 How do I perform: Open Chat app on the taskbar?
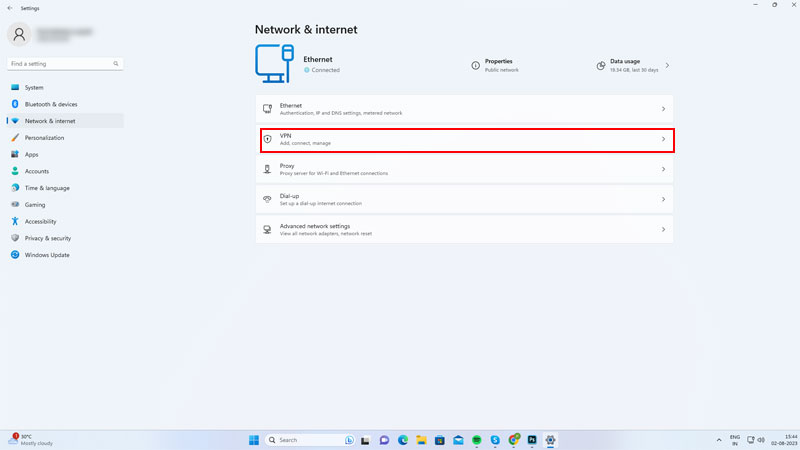click(x=384, y=440)
